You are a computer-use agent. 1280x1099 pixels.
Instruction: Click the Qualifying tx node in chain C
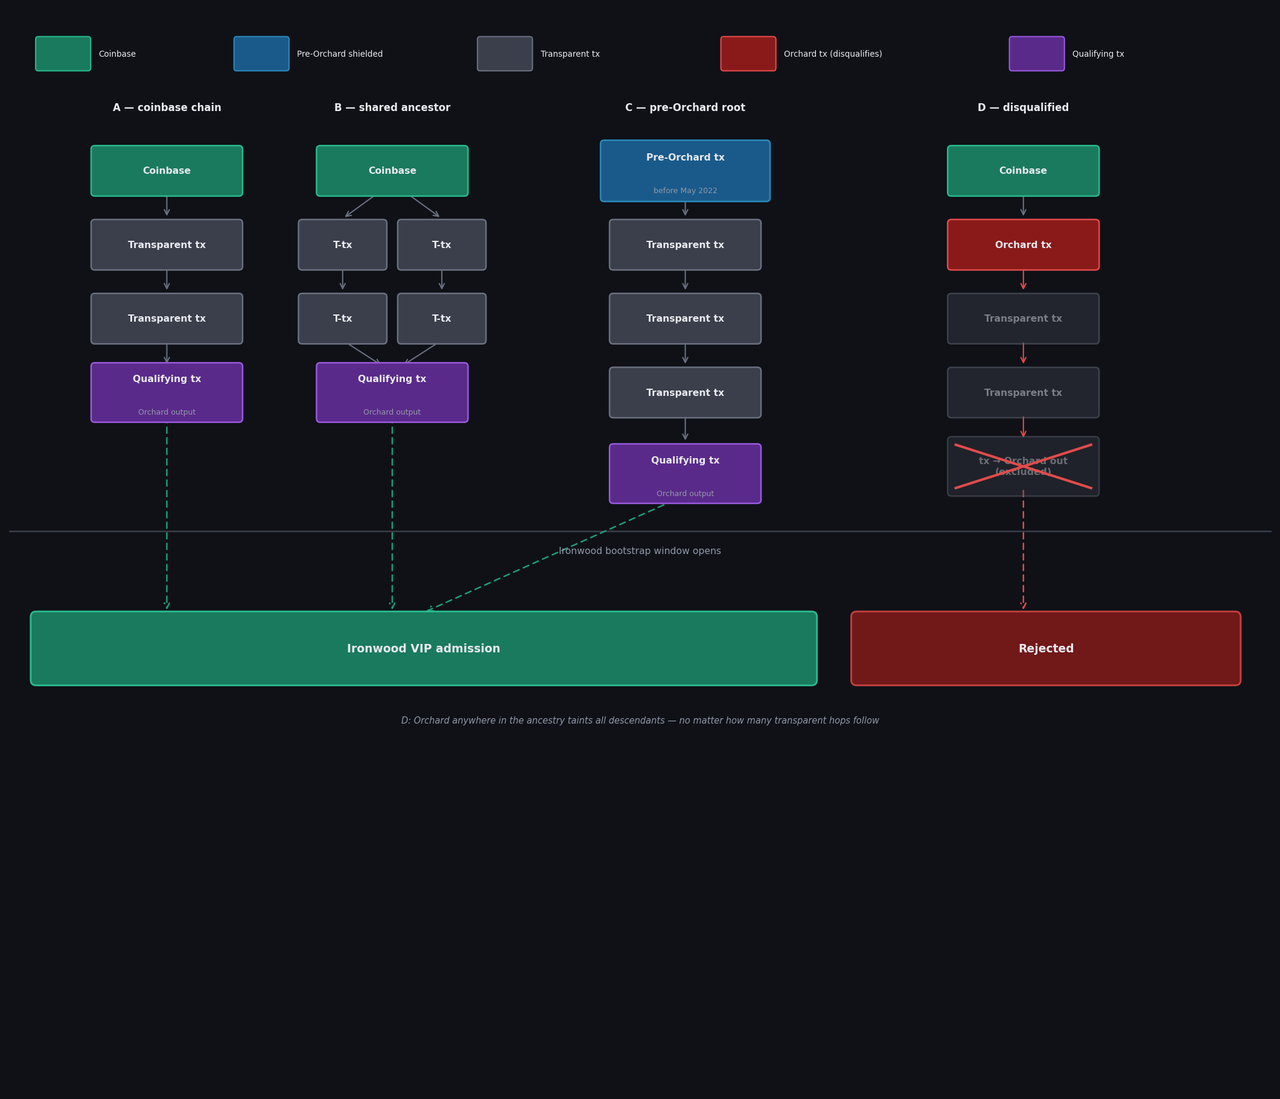pos(685,474)
